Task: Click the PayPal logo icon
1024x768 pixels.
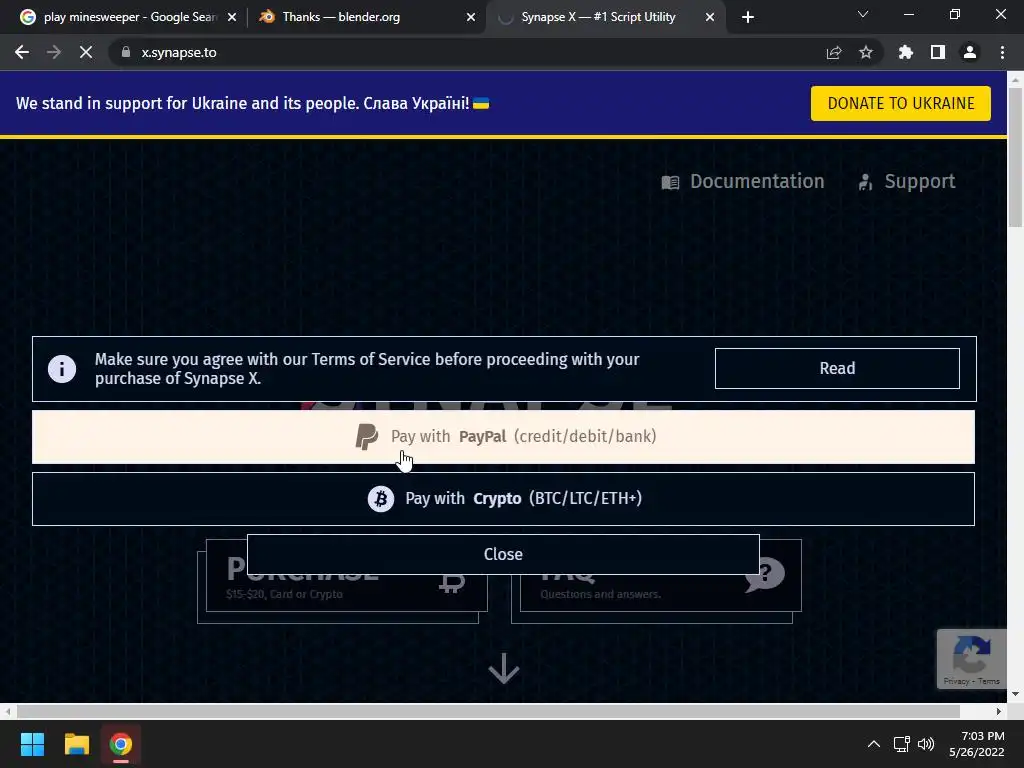Action: pyautogui.click(x=366, y=436)
